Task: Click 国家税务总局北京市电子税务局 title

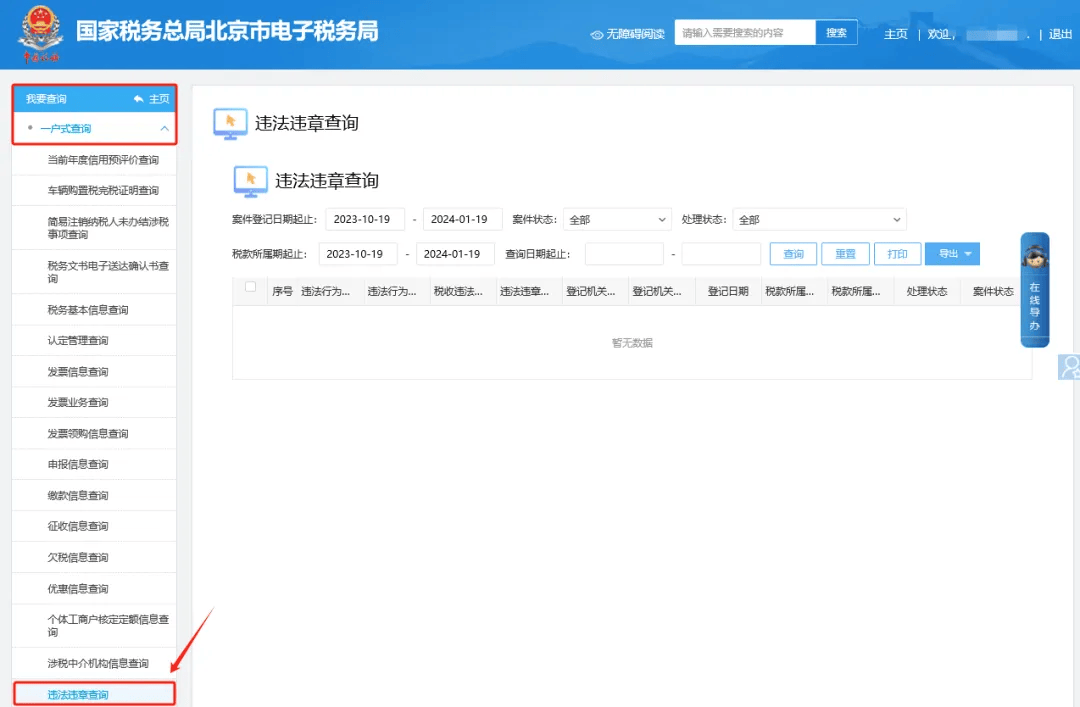Action: [227, 32]
